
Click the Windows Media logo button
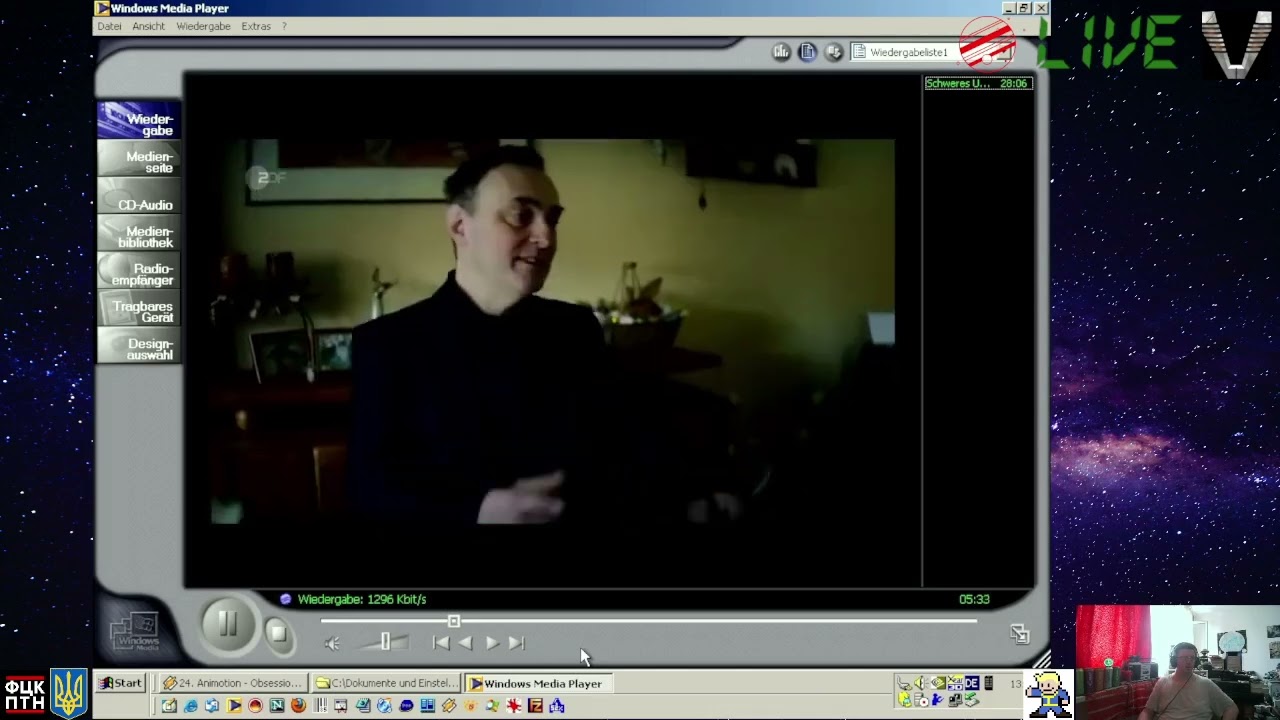point(134,631)
